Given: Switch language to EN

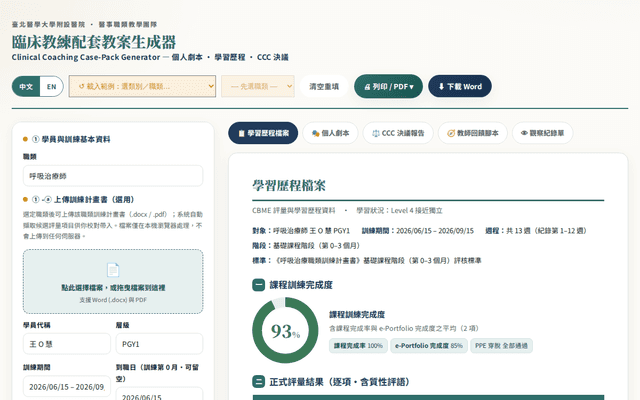Looking at the screenshot, I should click(51, 87).
